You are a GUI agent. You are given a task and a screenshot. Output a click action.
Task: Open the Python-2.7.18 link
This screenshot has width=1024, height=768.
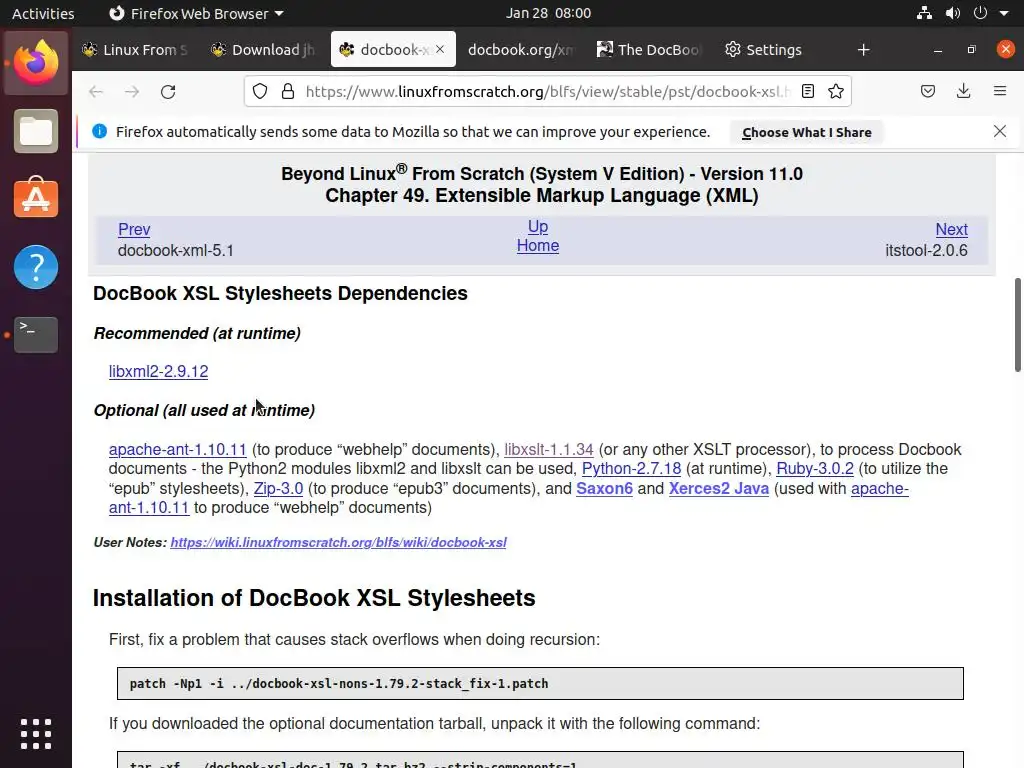click(x=631, y=468)
